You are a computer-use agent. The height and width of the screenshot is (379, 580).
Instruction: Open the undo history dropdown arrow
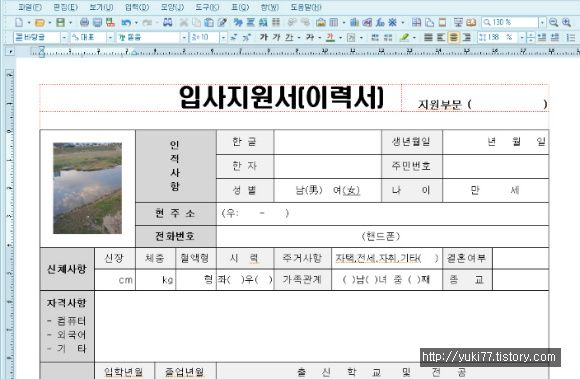tap(136, 23)
